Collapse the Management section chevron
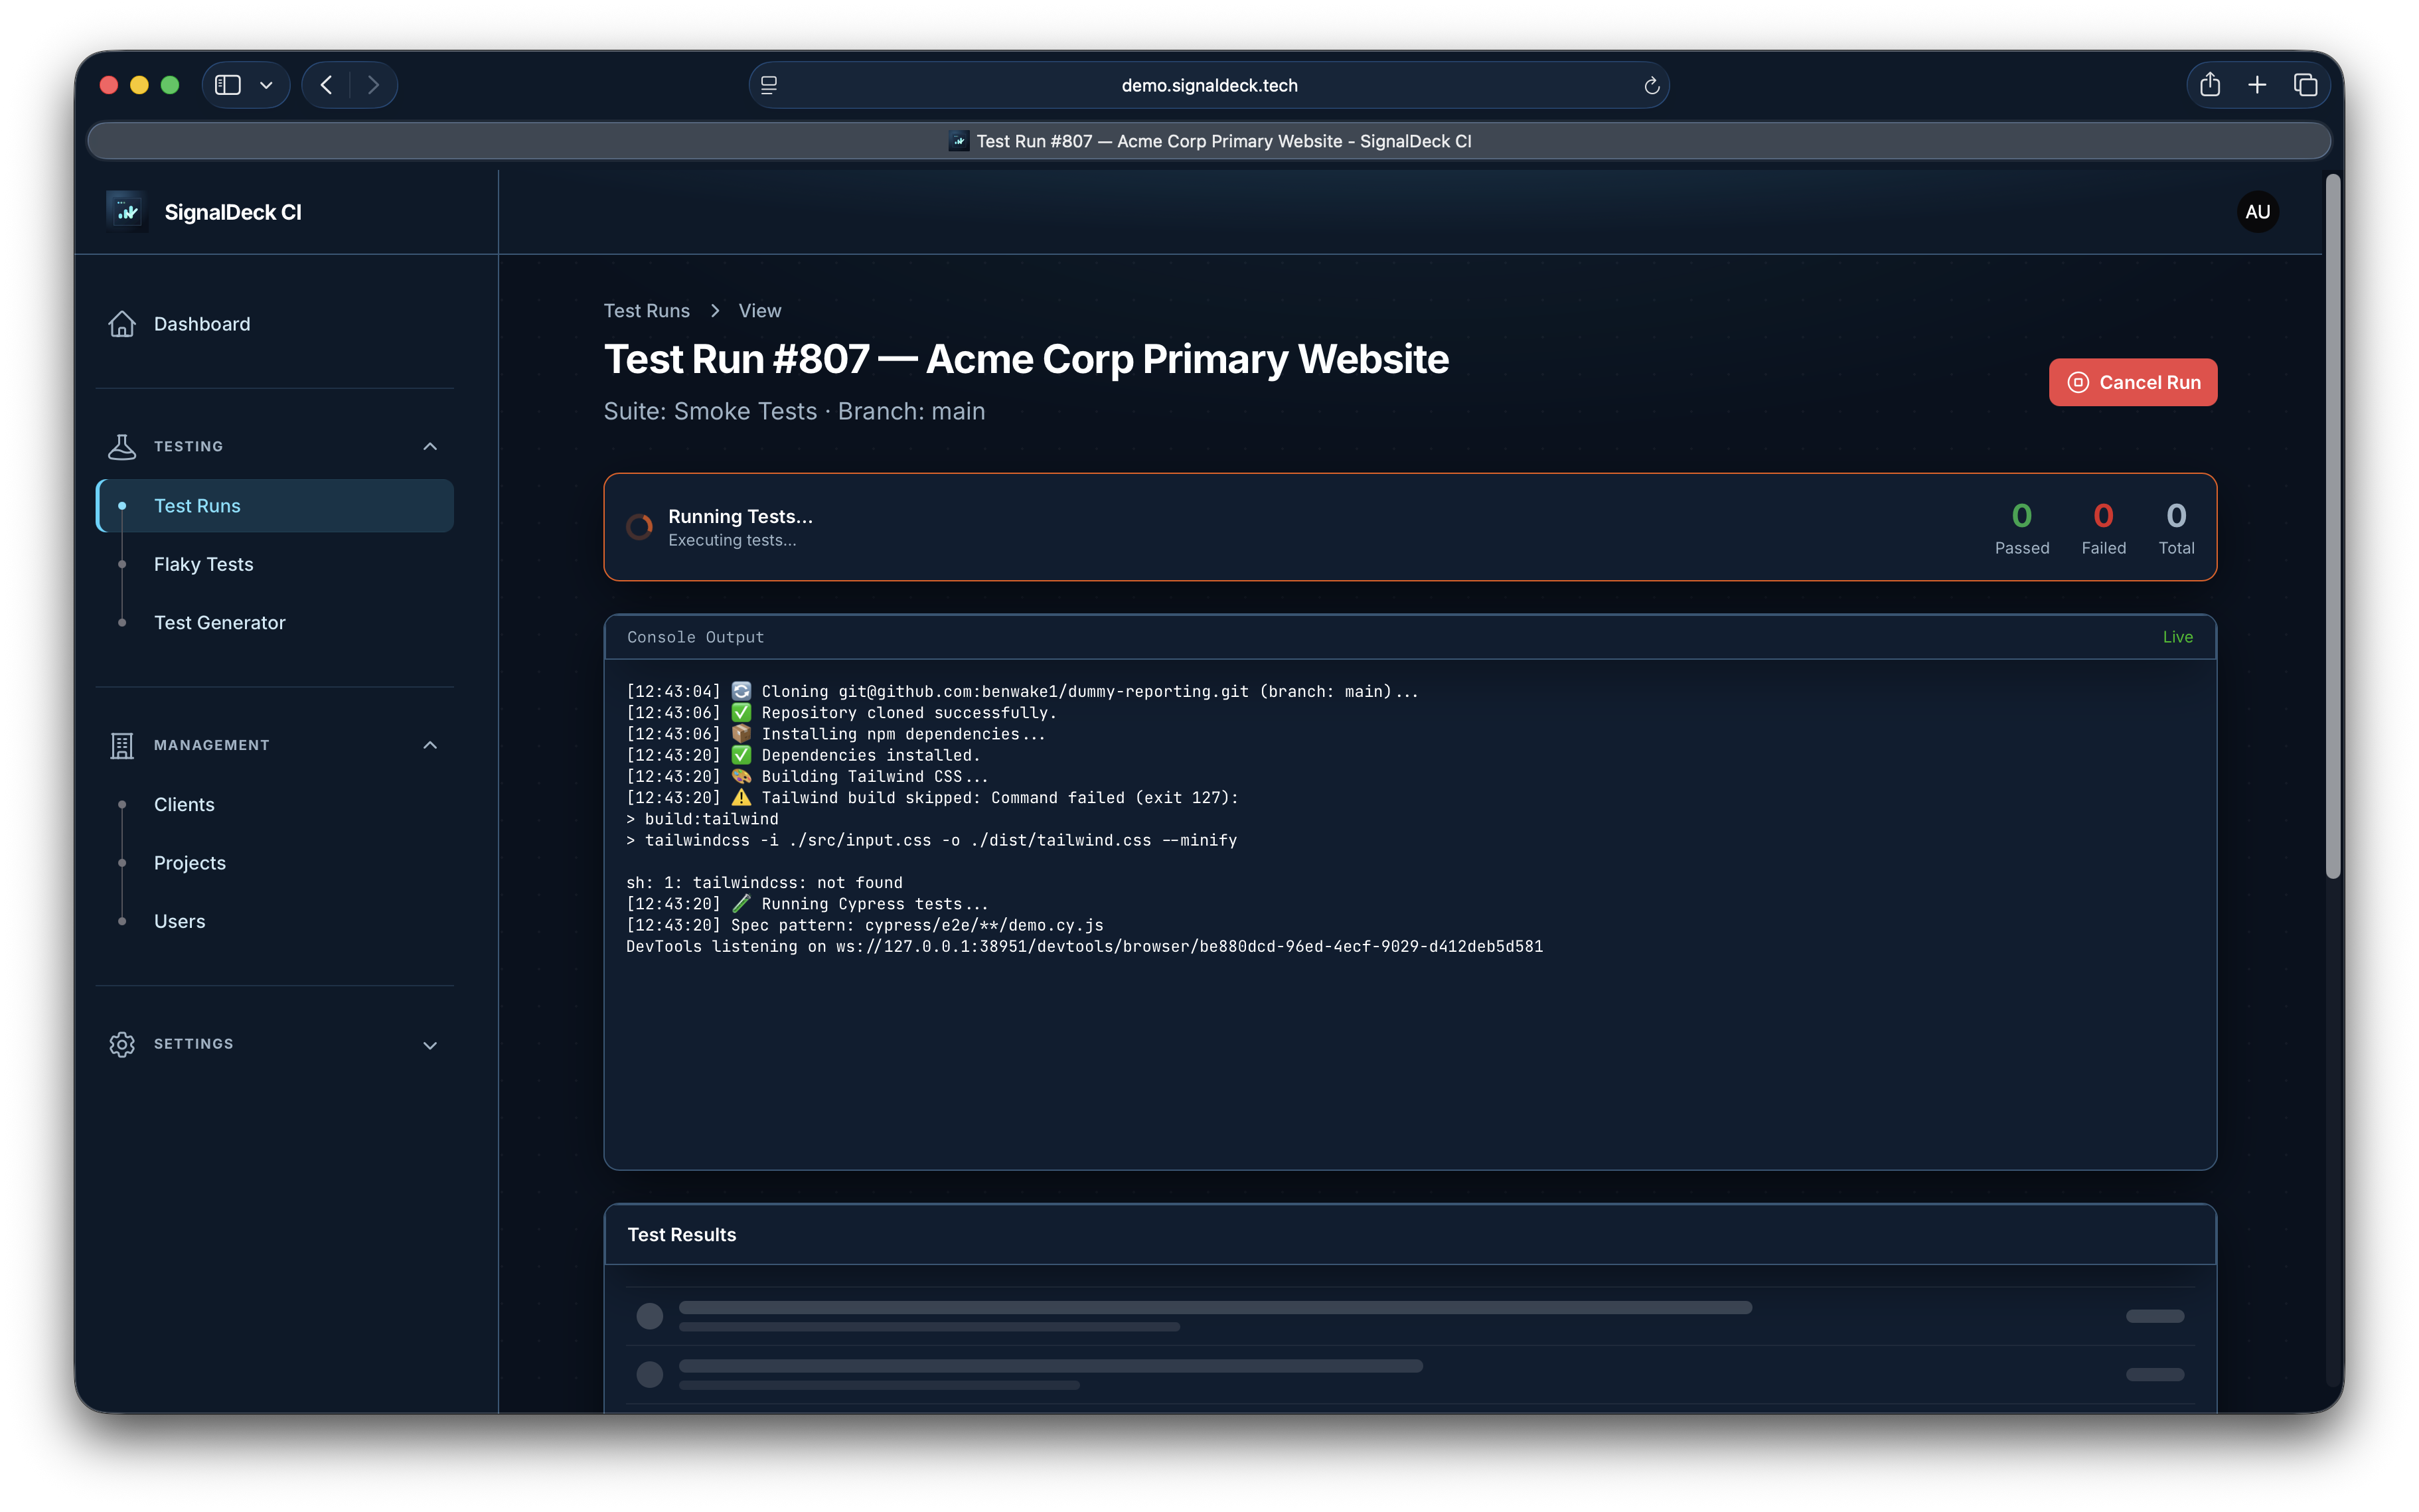 point(430,745)
